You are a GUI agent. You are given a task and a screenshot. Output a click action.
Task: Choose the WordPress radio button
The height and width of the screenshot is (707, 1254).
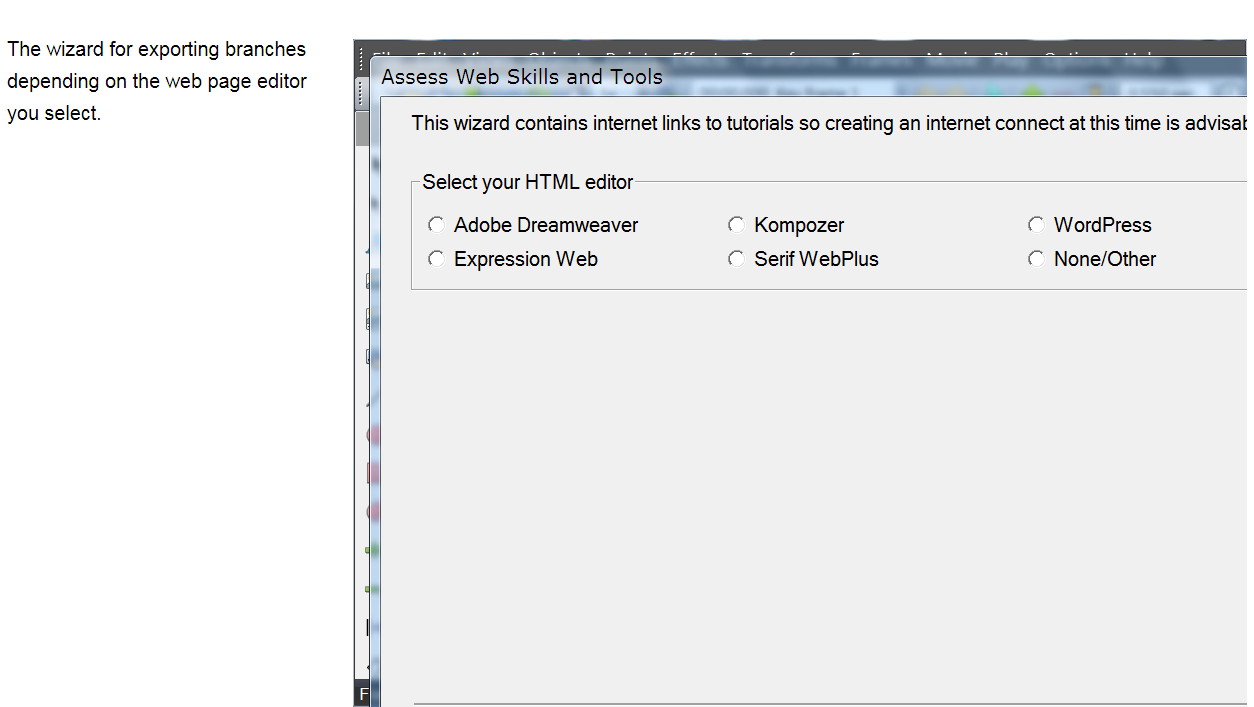[x=1036, y=225]
